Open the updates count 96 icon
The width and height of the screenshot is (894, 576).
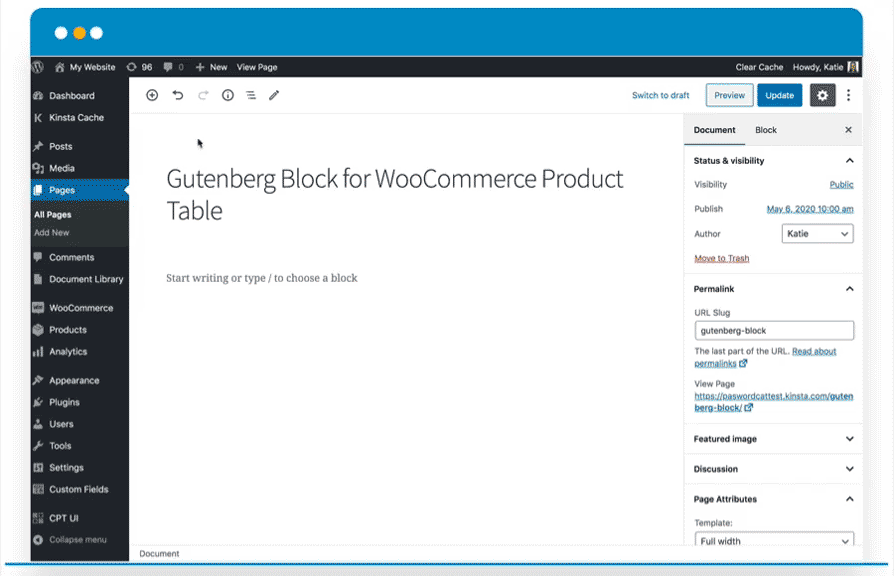[x=139, y=67]
